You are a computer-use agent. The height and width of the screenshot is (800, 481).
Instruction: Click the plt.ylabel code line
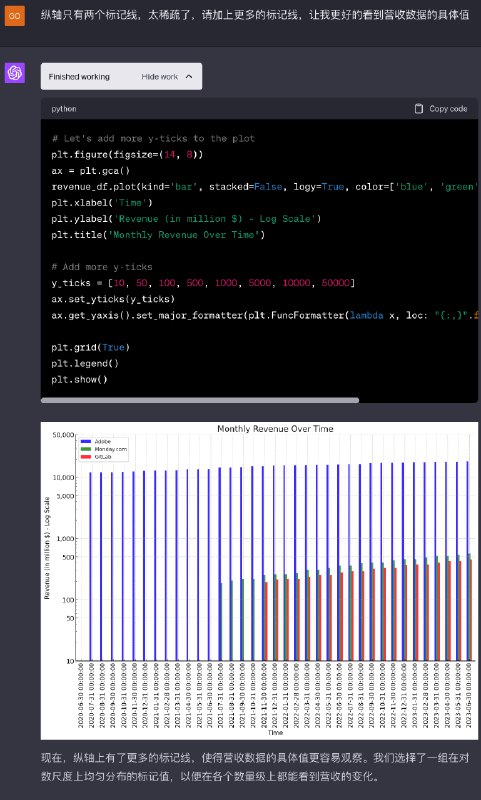click(x=186, y=219)
